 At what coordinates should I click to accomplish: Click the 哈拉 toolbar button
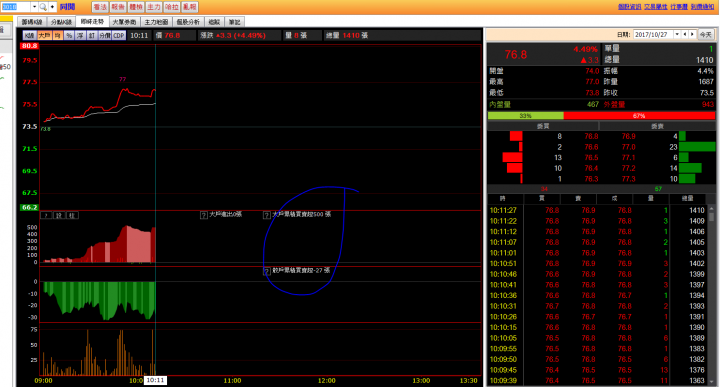(172, 7)
